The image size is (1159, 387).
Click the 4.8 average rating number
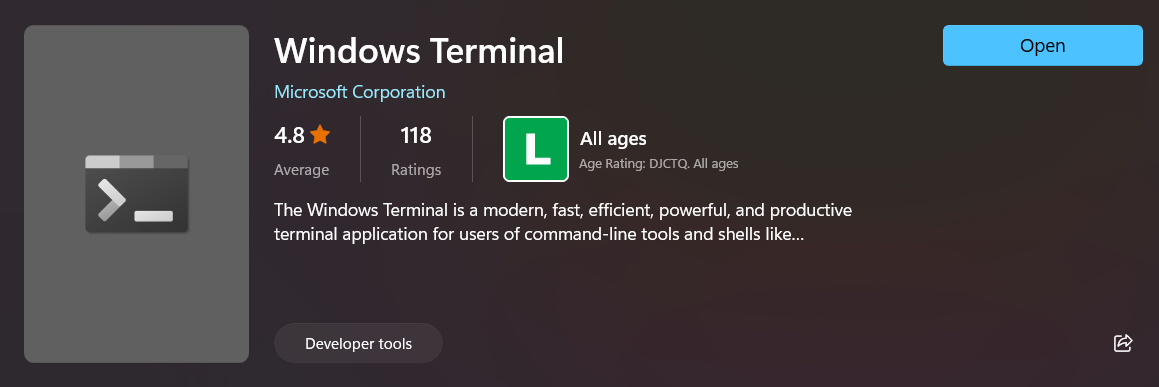[289, 135]
